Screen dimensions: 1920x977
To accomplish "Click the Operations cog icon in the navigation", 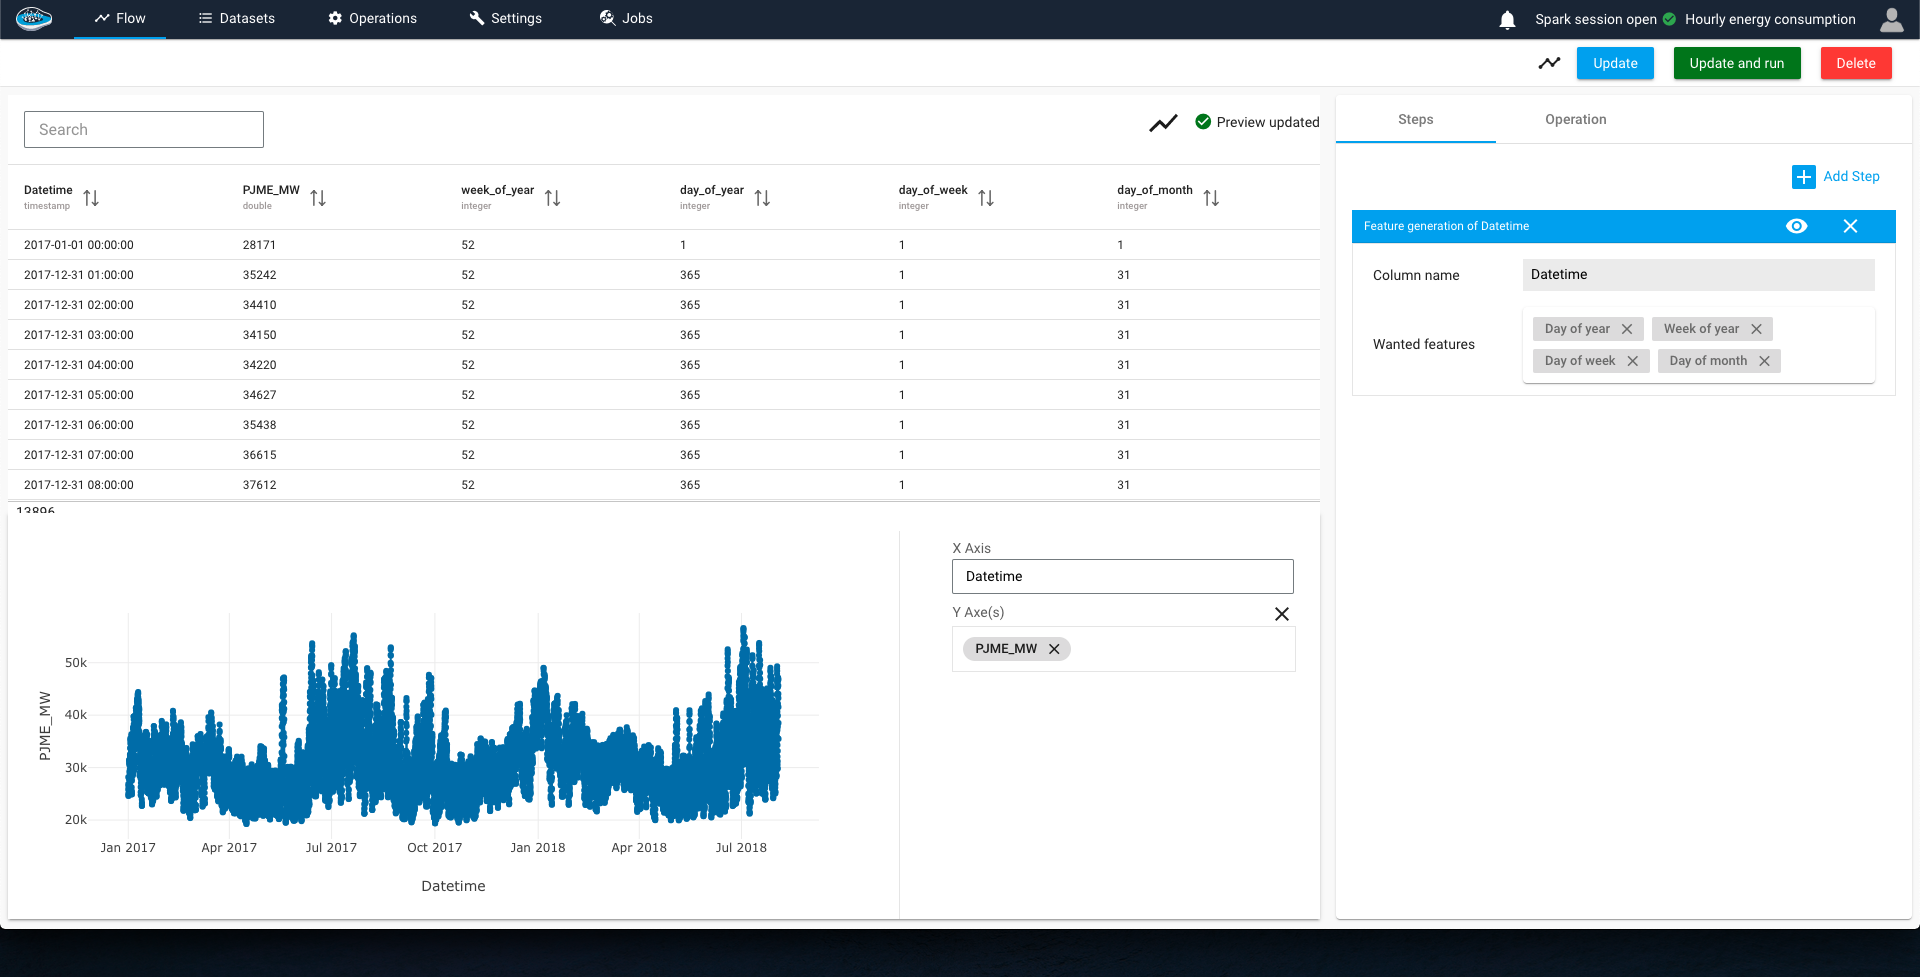I will tap(333, 17).
